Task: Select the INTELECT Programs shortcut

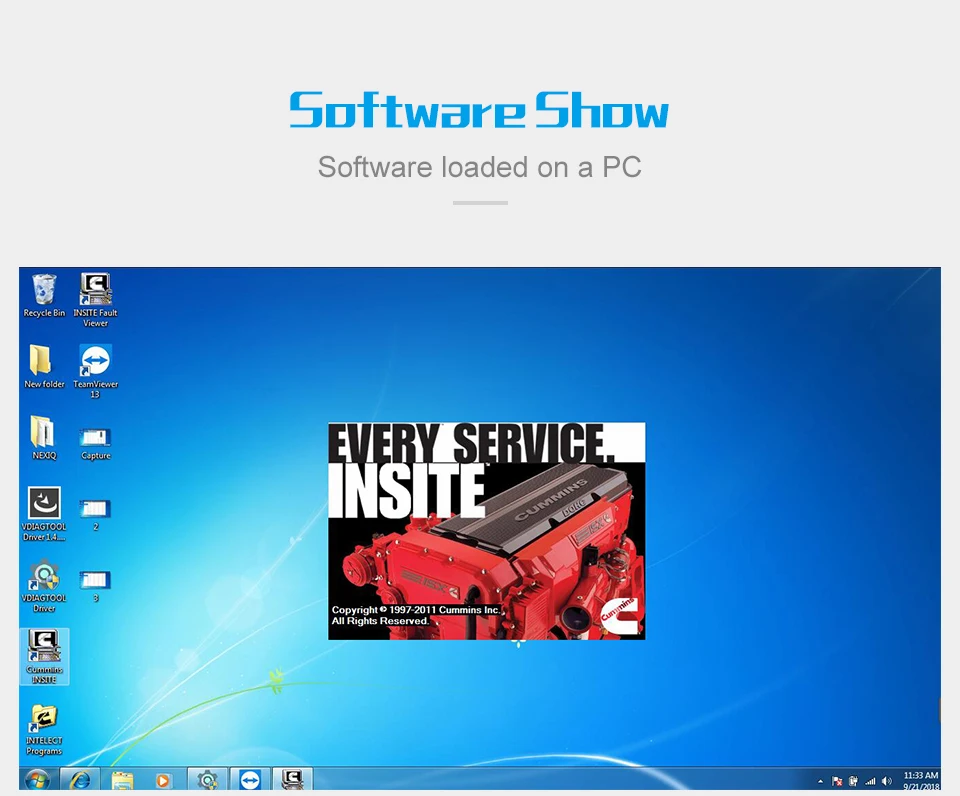Action: (44, 730)
